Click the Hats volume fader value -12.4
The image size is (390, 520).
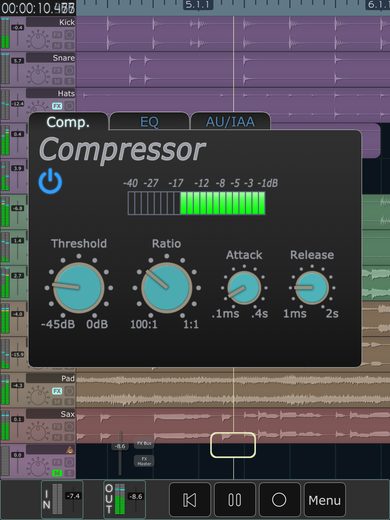(x=17, y=104)
